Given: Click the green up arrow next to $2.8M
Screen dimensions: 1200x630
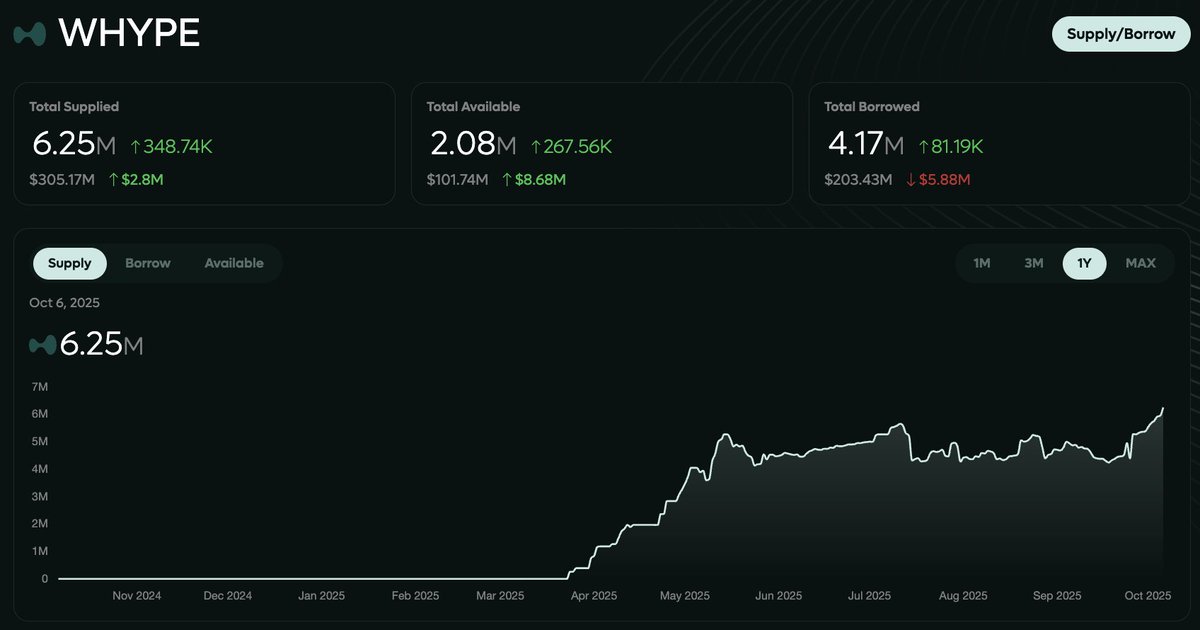Looking at the screenshot, I should pos(113,180).
